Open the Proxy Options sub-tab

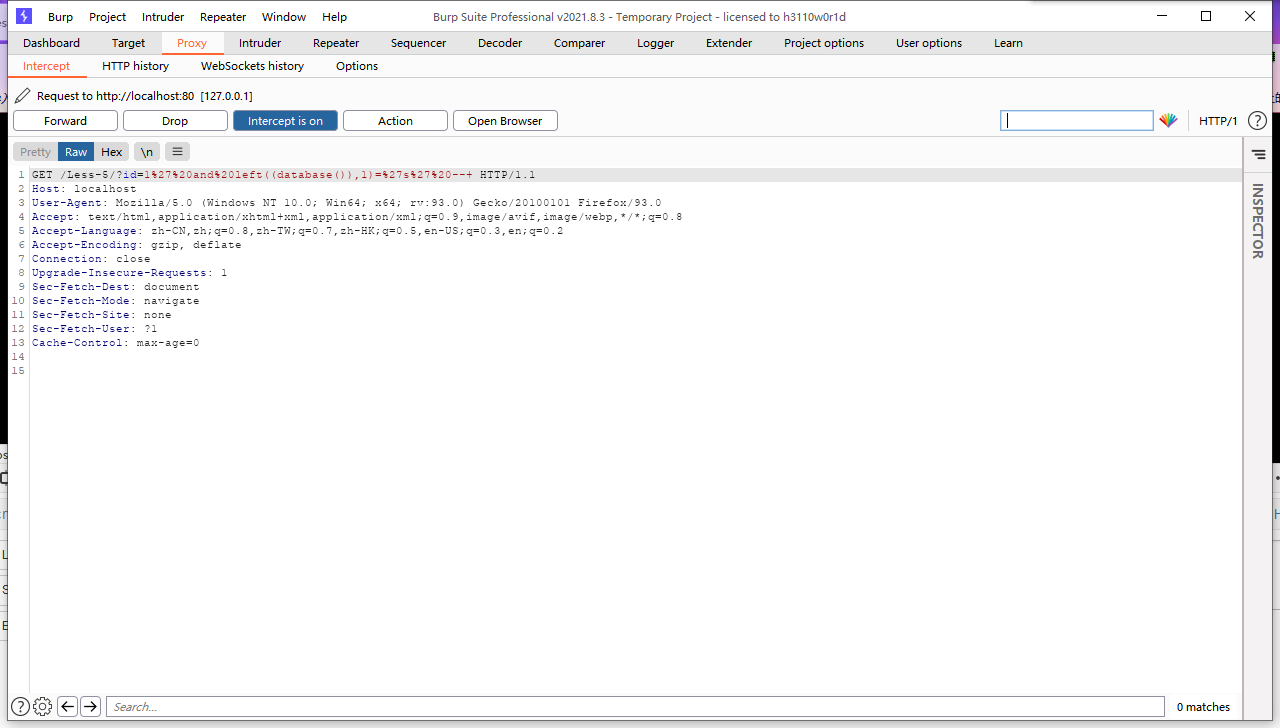(x=357, y=66)
